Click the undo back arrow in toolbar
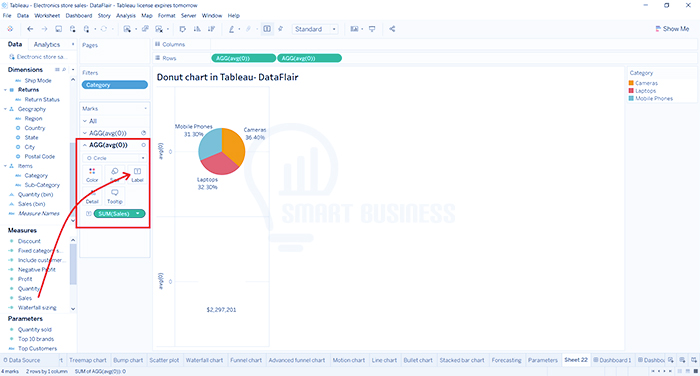Image resolution: width=700 pixels, height=376 pixels. click(x=30, y=29)
